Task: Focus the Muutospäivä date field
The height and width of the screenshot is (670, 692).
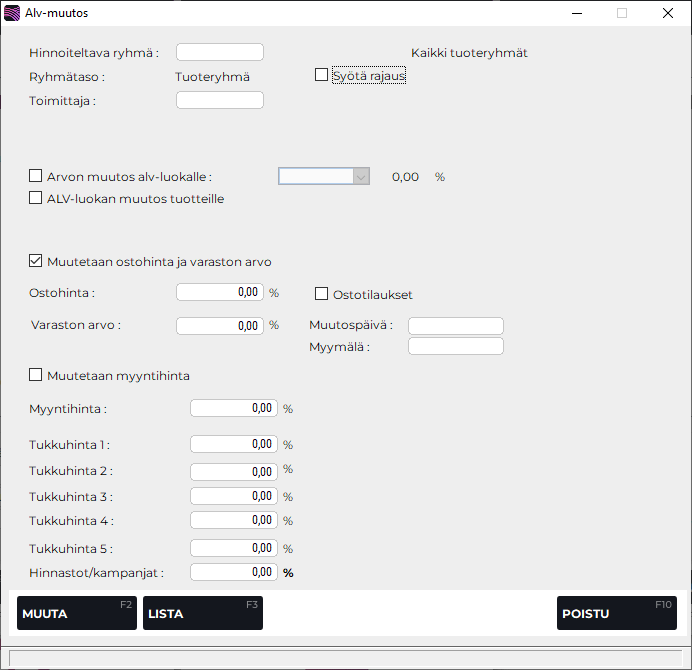Action: (x=455, y=326)
